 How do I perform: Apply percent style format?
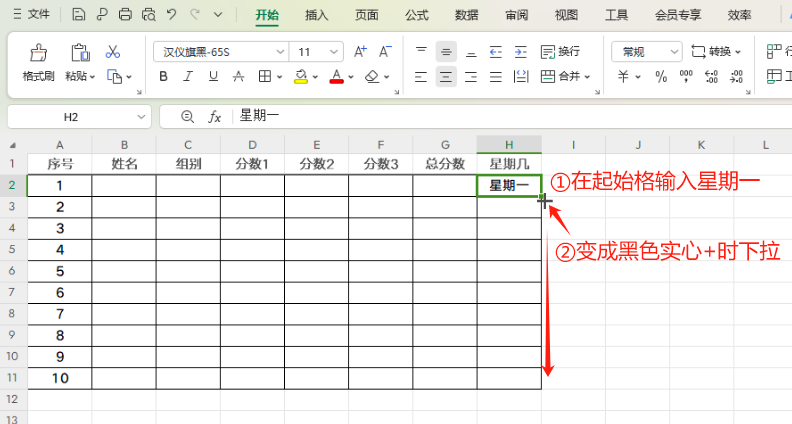(x=661, y=77)
